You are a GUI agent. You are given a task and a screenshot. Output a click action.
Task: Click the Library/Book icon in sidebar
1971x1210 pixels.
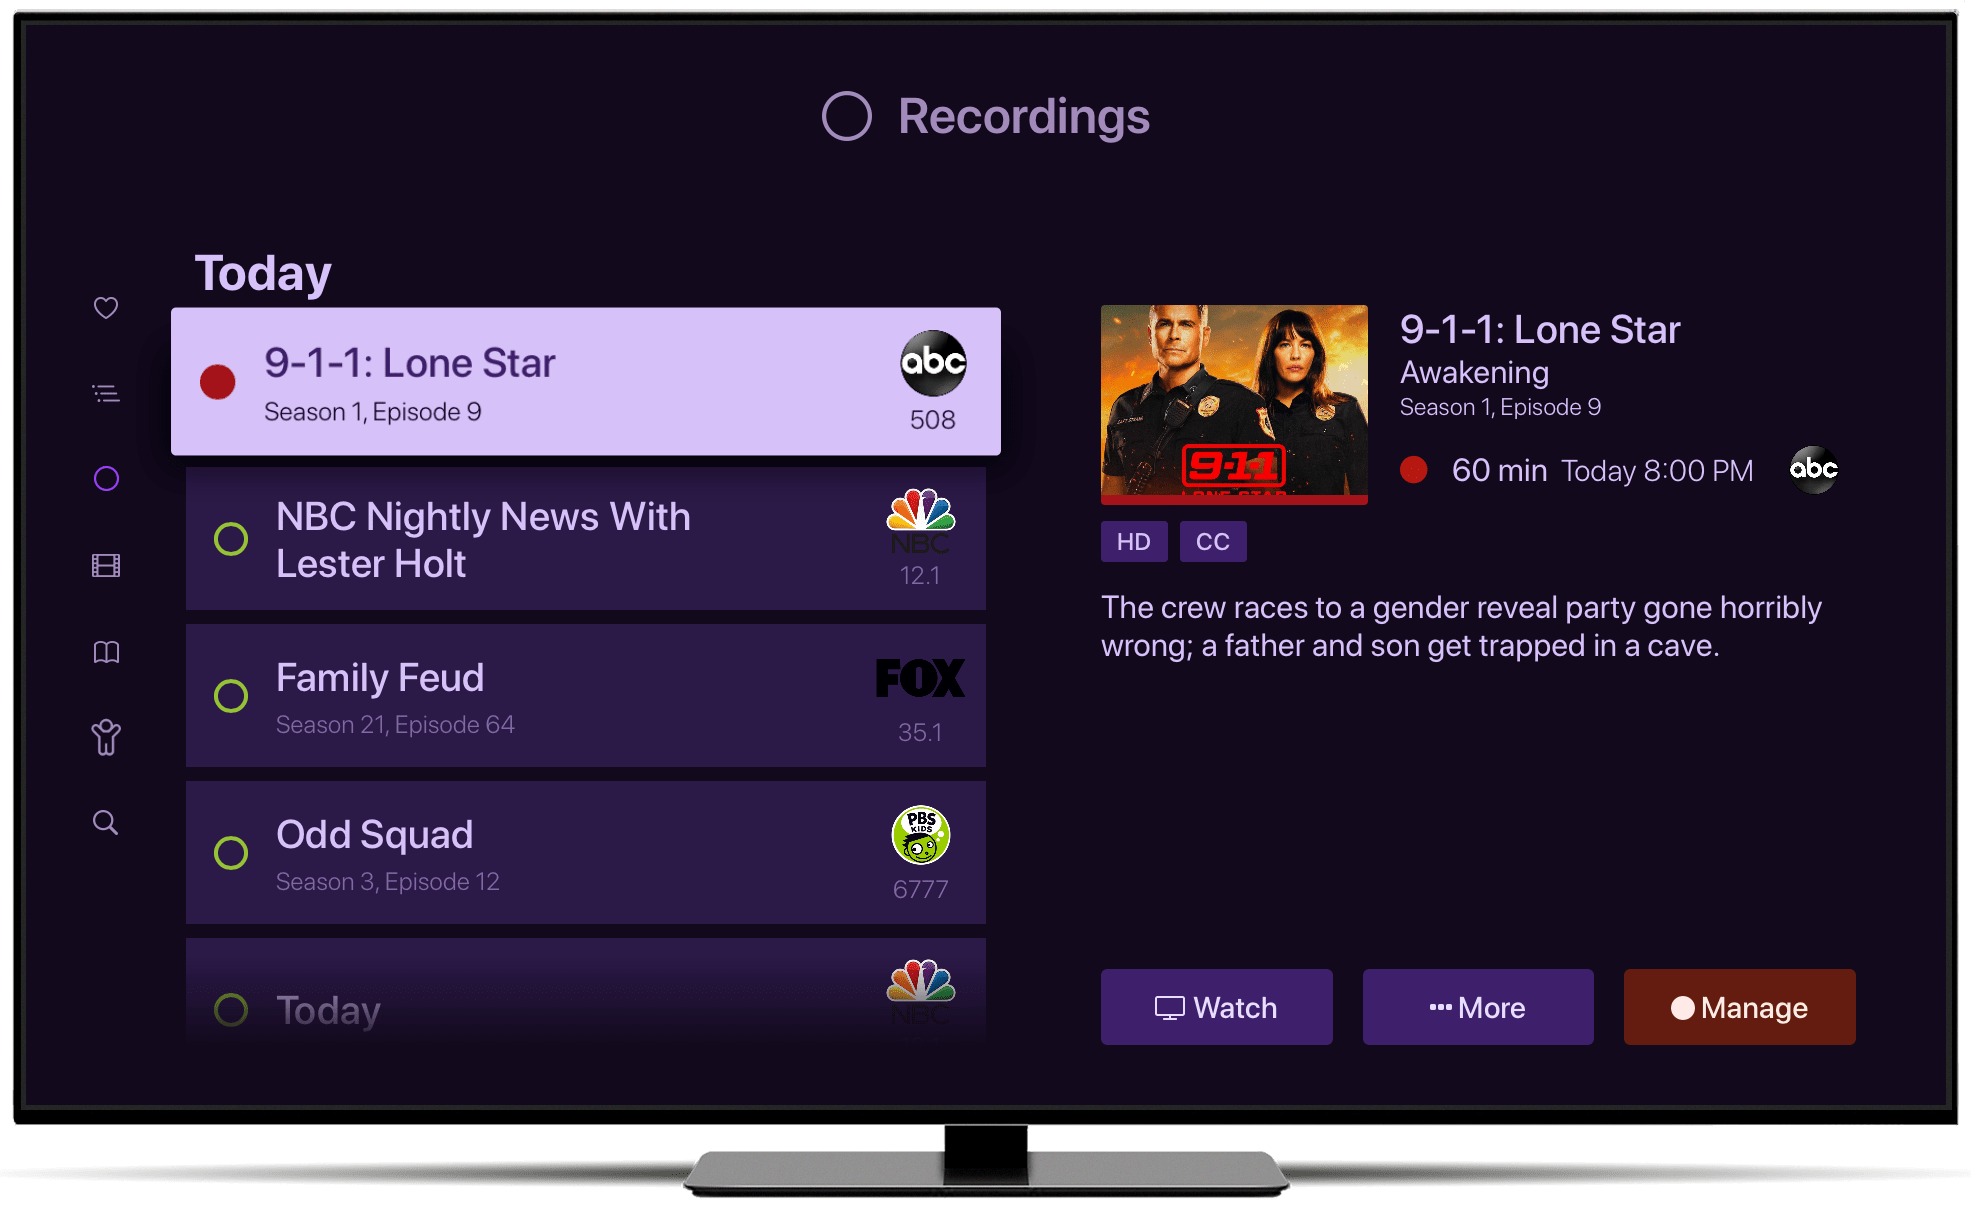point(106,654)
